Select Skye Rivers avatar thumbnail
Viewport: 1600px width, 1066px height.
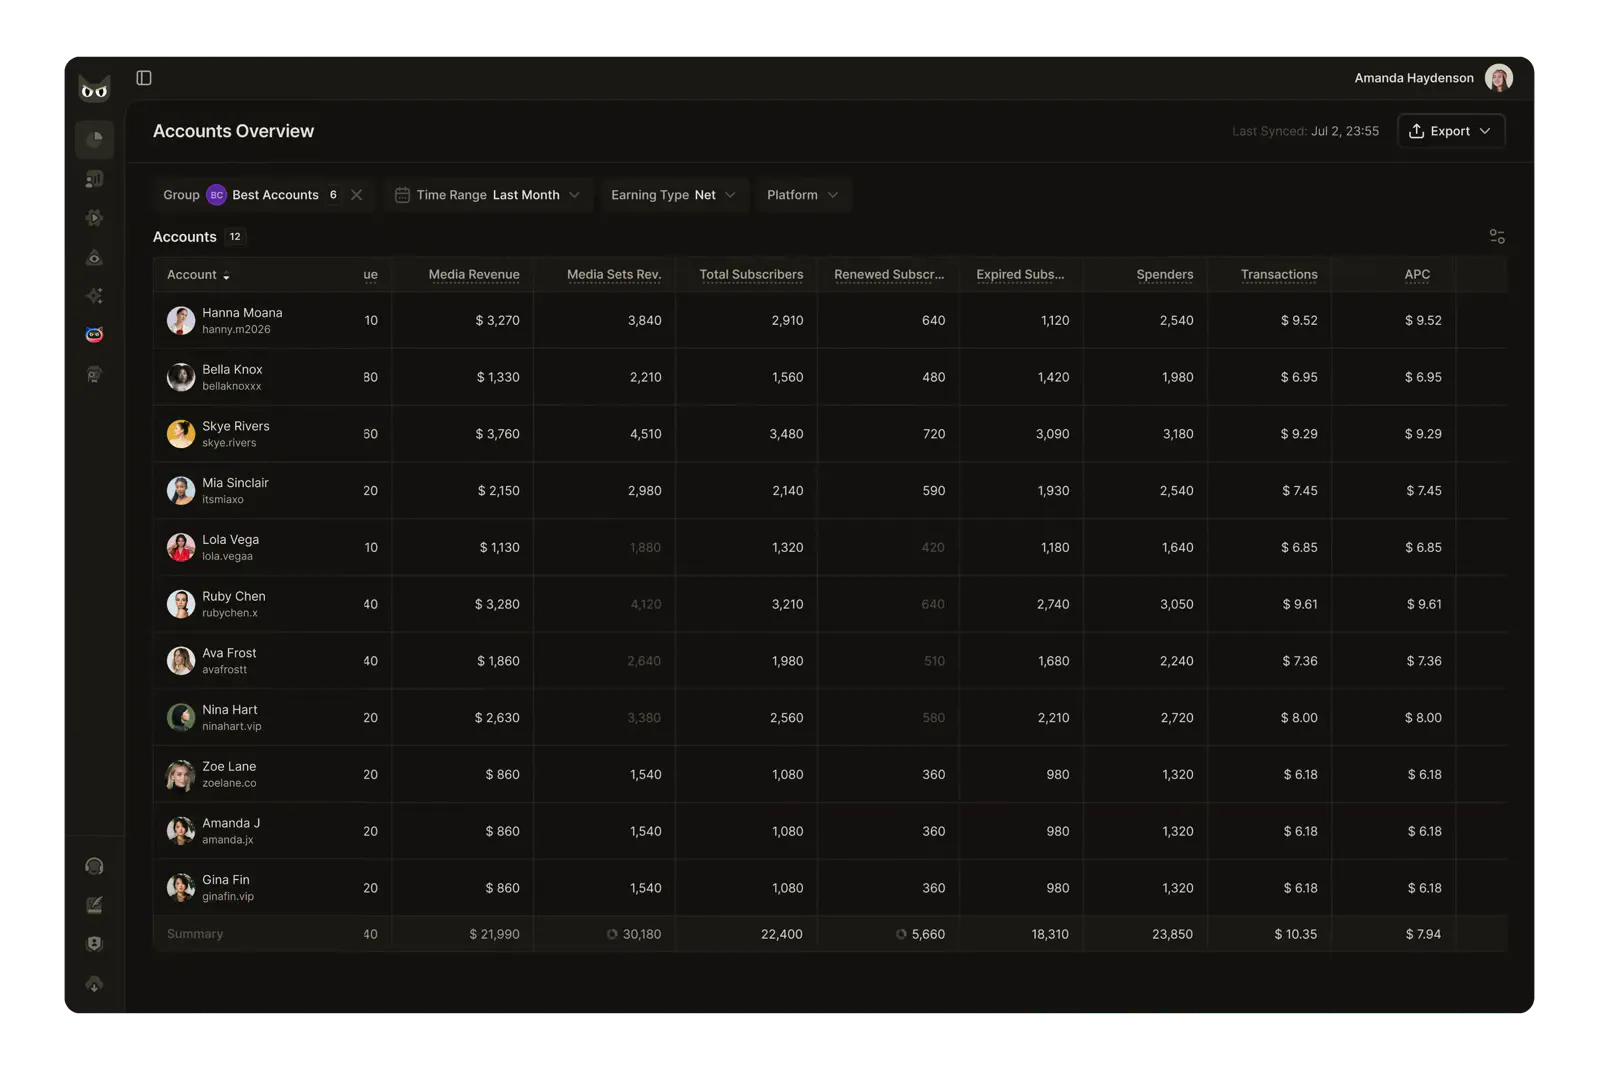[181, 434]
